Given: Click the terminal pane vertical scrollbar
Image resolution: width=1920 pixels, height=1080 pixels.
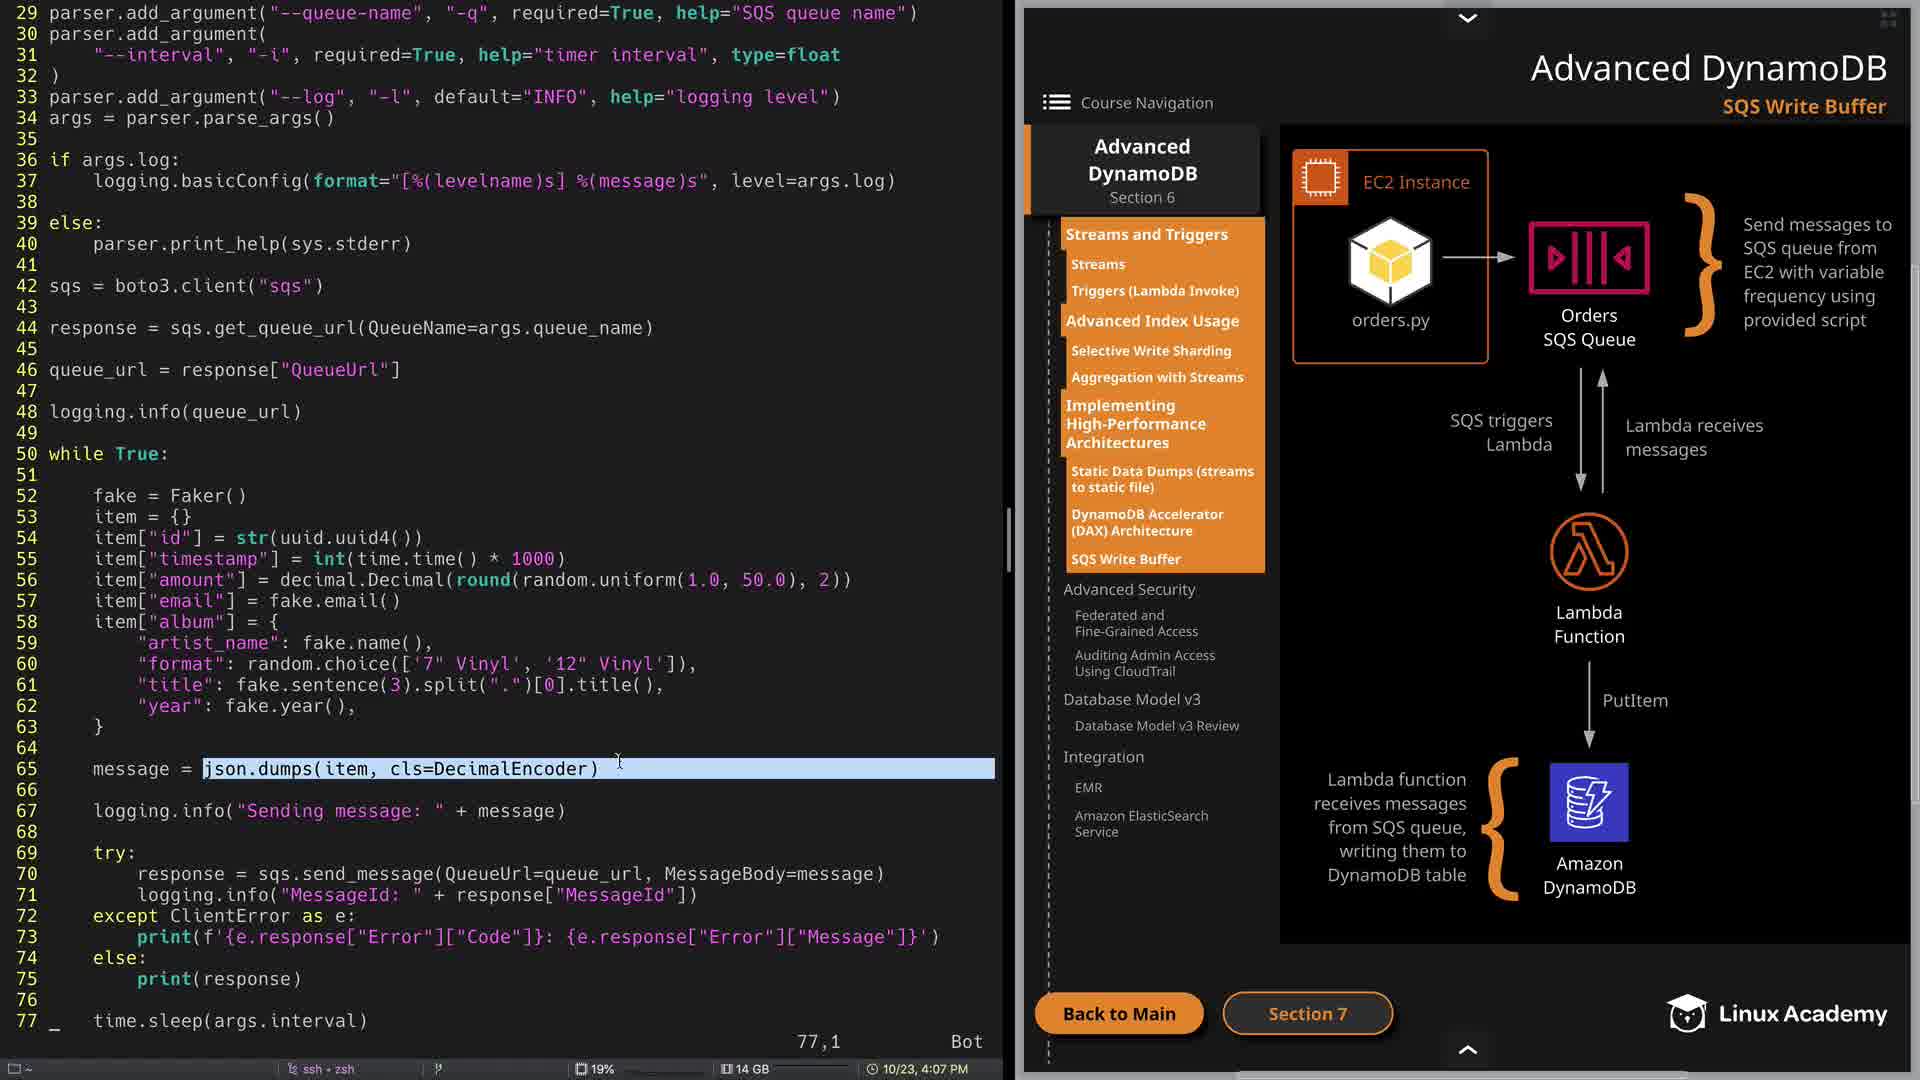Looking at the screenshot, I should (1008, 540).
